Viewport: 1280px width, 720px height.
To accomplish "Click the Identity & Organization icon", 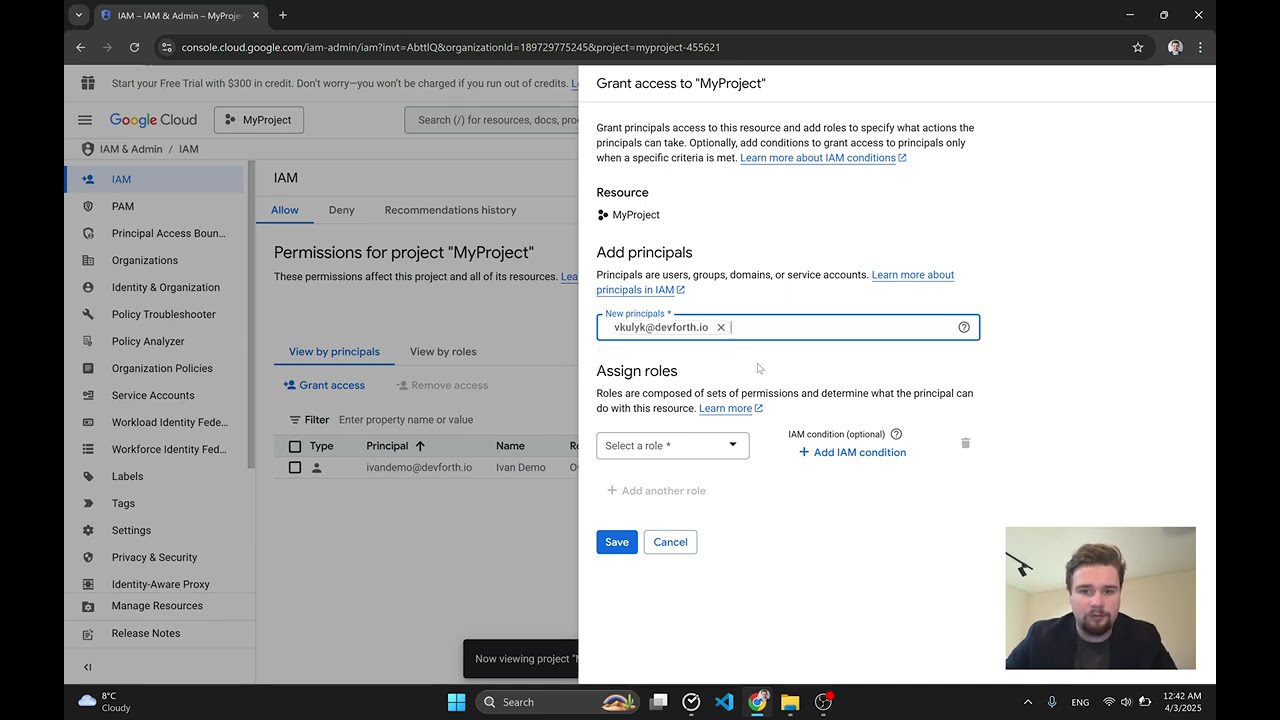I will tap(88, 287).
